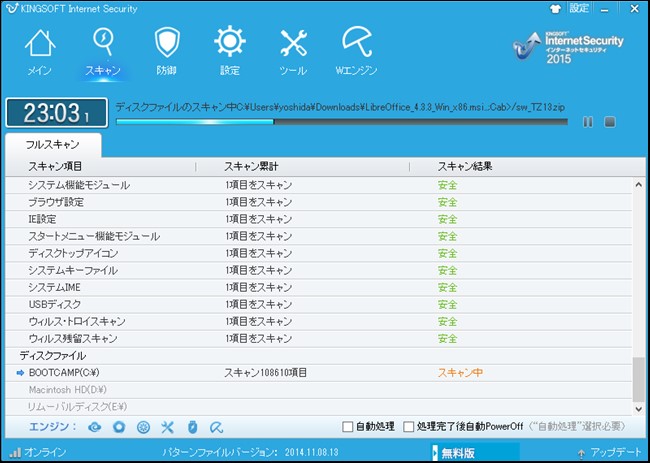
Task: Click the second ring-shaped engine icon
Action: tap(119, 427)
